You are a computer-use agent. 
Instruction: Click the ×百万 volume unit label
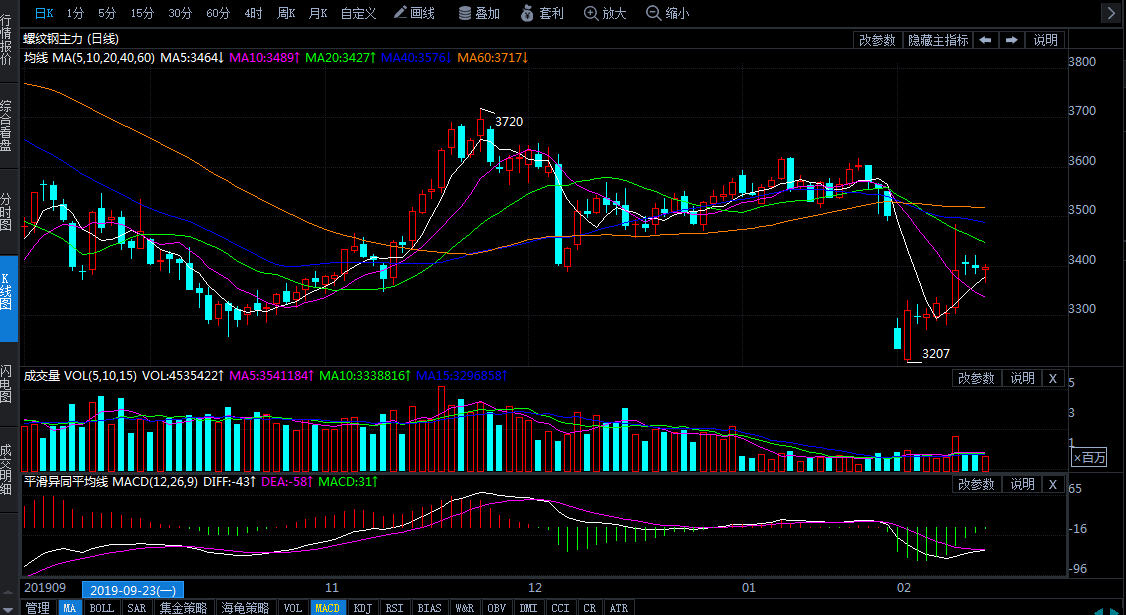pyautogui.click(x=1090, y=457)
